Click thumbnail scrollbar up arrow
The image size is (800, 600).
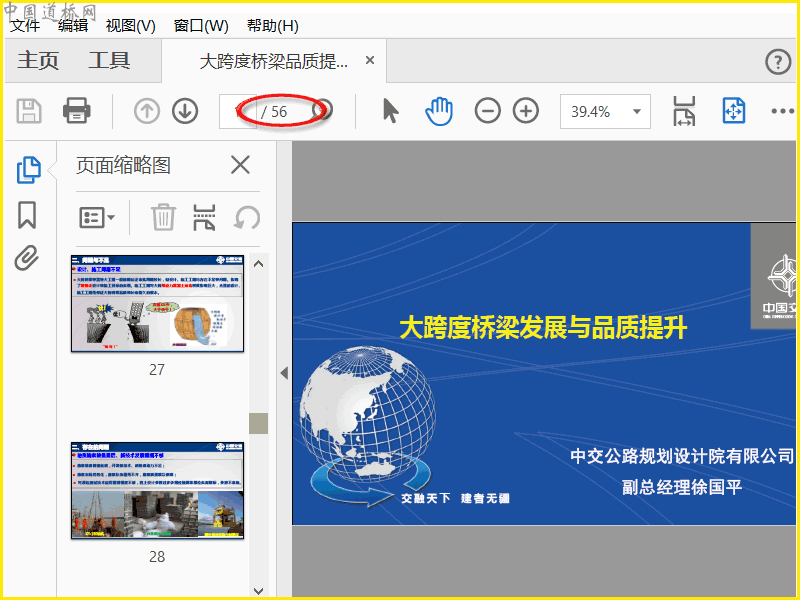(258, 264)
